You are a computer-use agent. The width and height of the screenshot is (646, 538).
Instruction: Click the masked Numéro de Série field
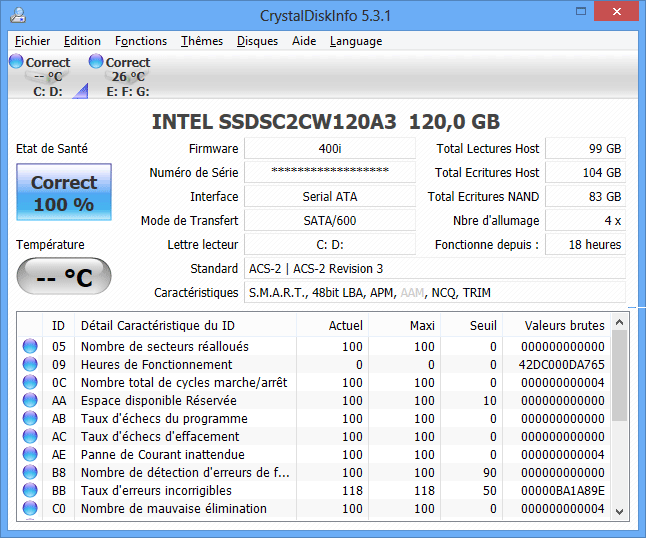point(330,172)
